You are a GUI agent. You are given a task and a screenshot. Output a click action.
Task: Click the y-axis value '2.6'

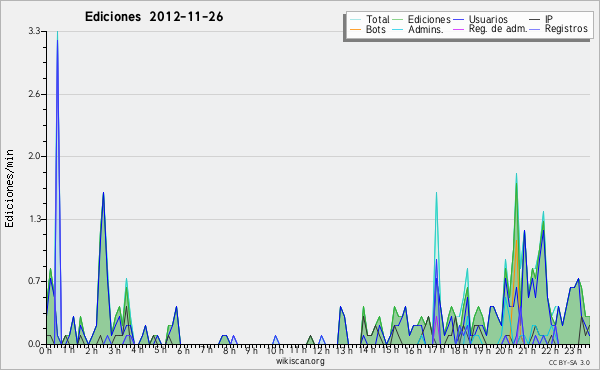pos(34,94)
